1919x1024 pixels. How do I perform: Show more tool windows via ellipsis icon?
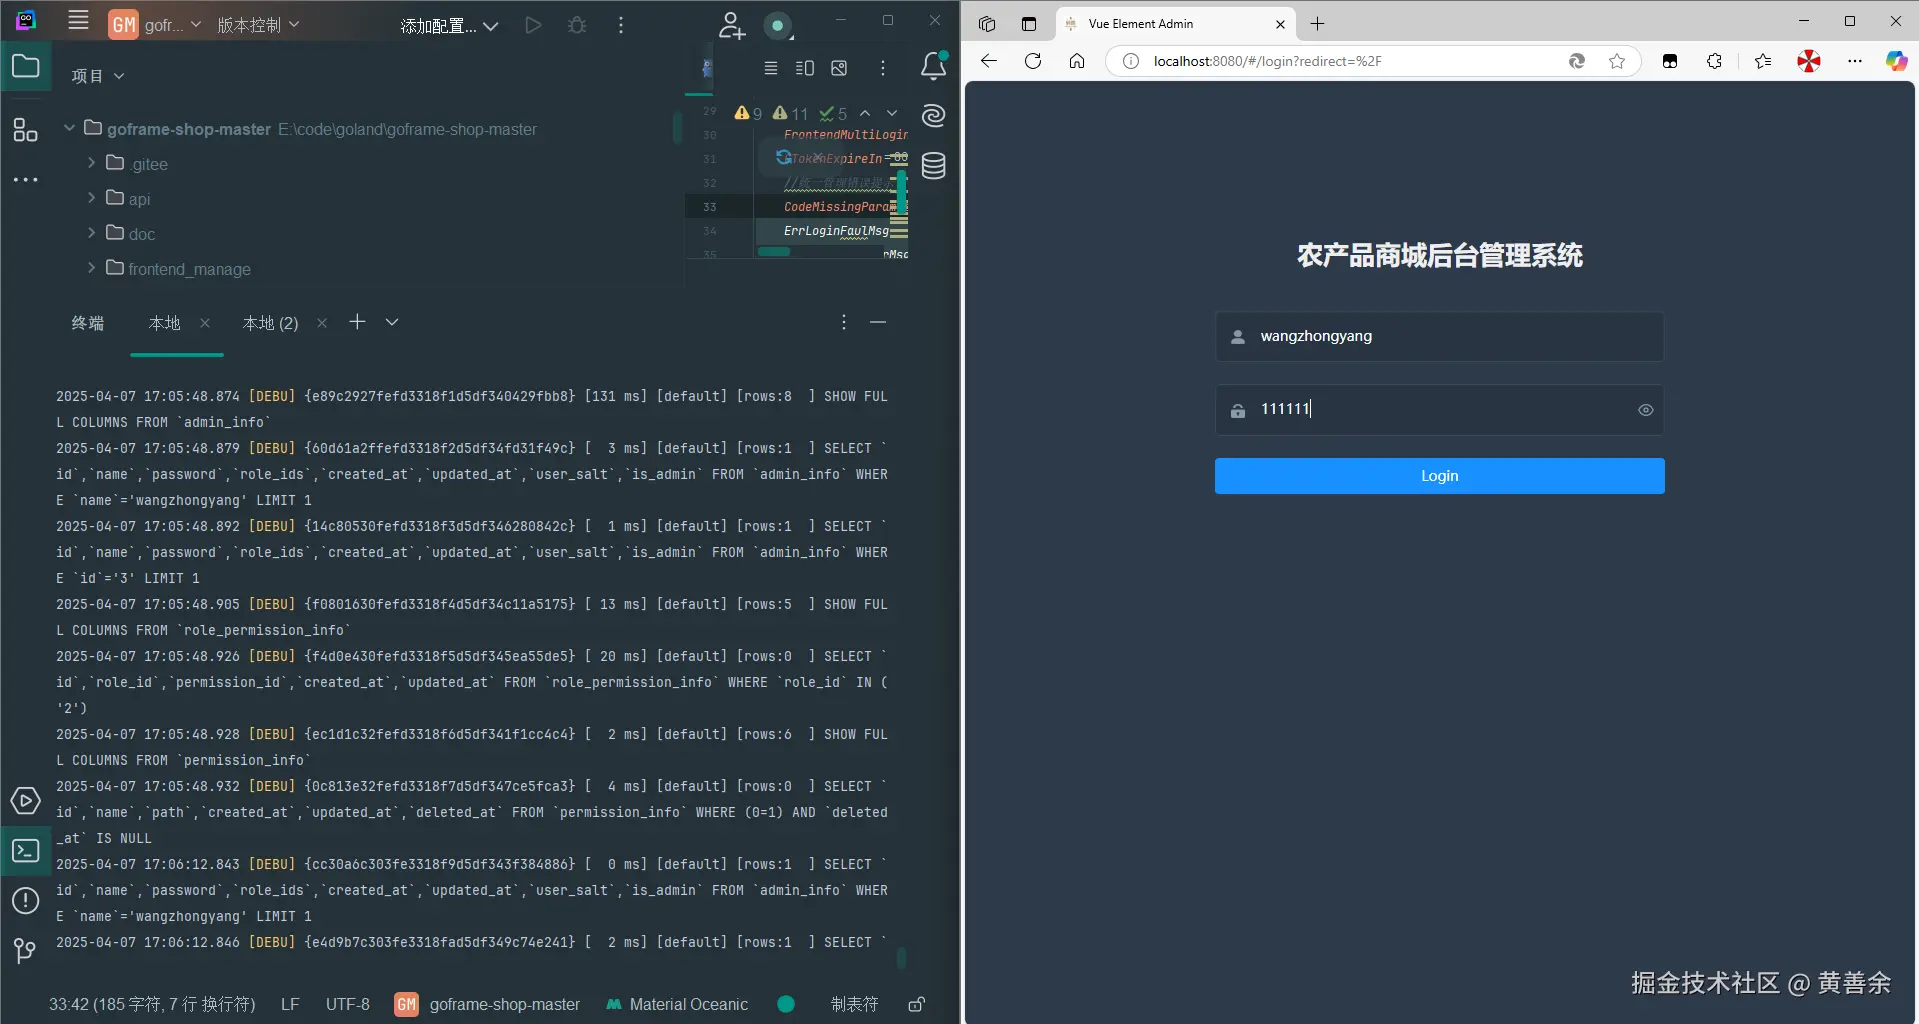pos(25,180)
